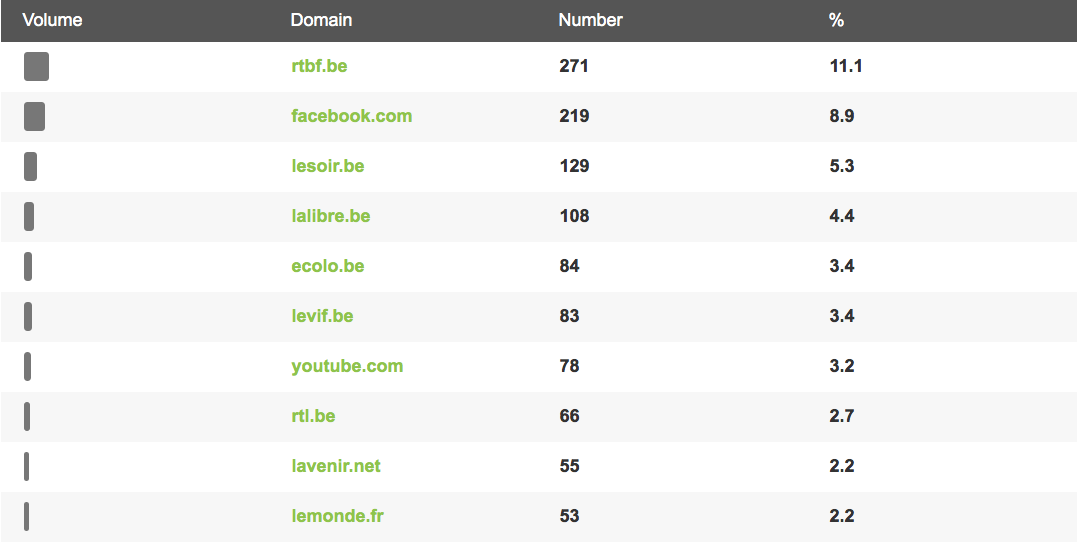1082x546 pixels.
Task: Open the facebook.com domain link
Action: click(351, 116)
